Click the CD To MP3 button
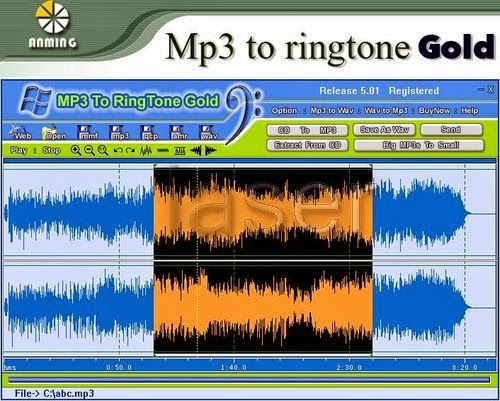 307,130
